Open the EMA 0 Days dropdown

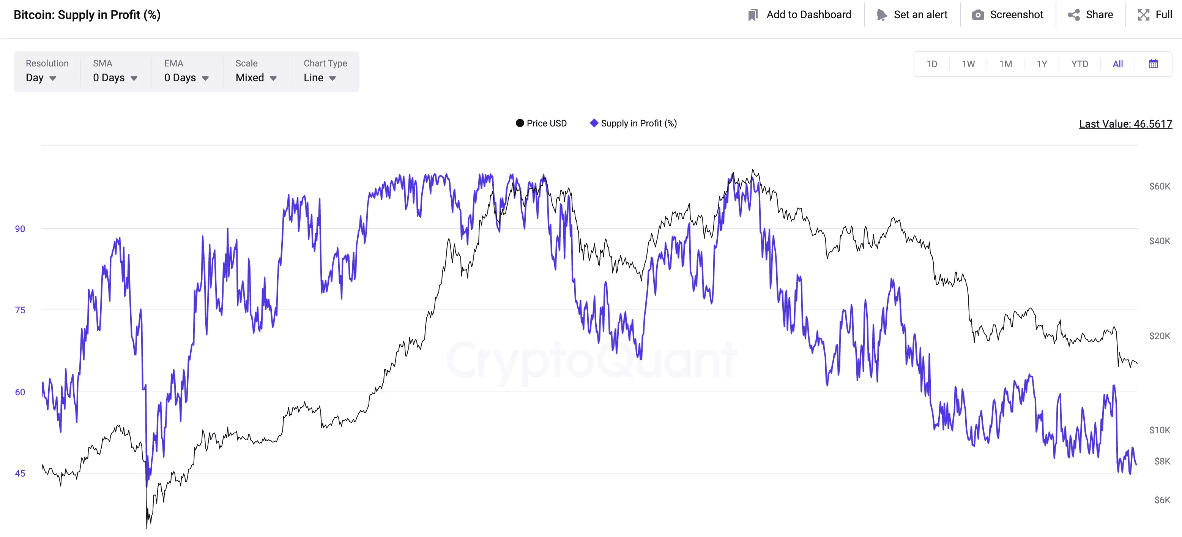click(x=186, y=78)
